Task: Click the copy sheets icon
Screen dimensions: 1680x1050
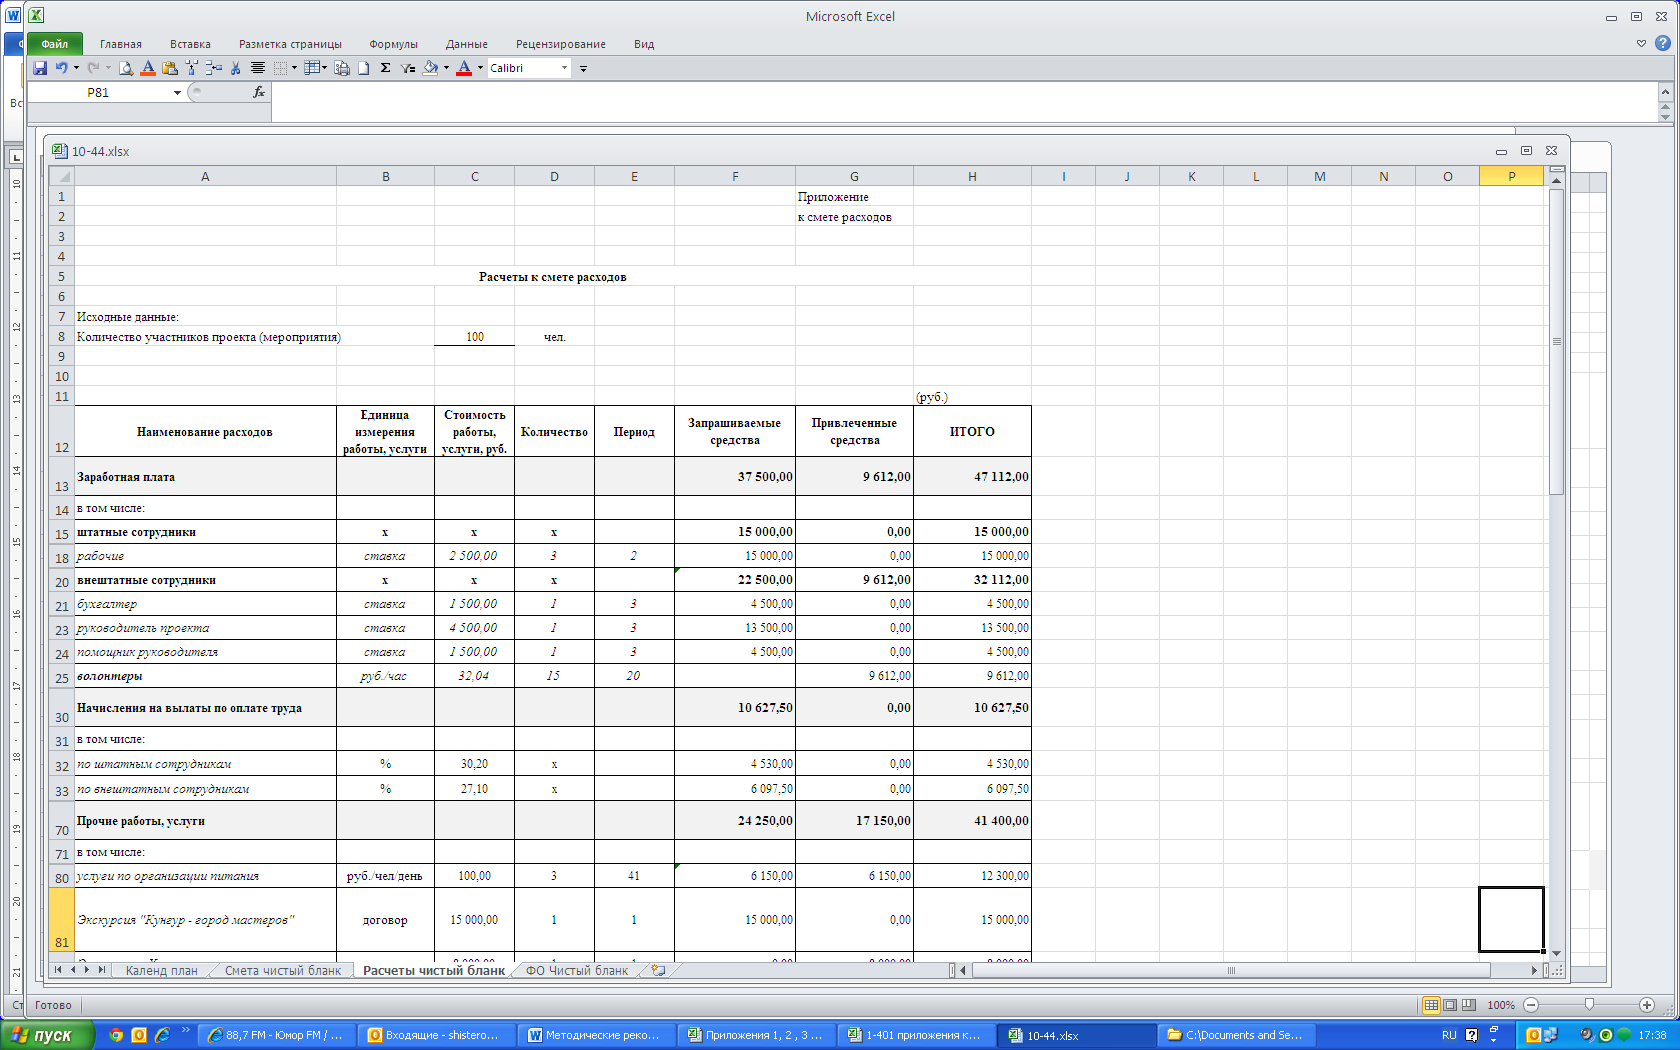Action: click(x=341, y=68)
